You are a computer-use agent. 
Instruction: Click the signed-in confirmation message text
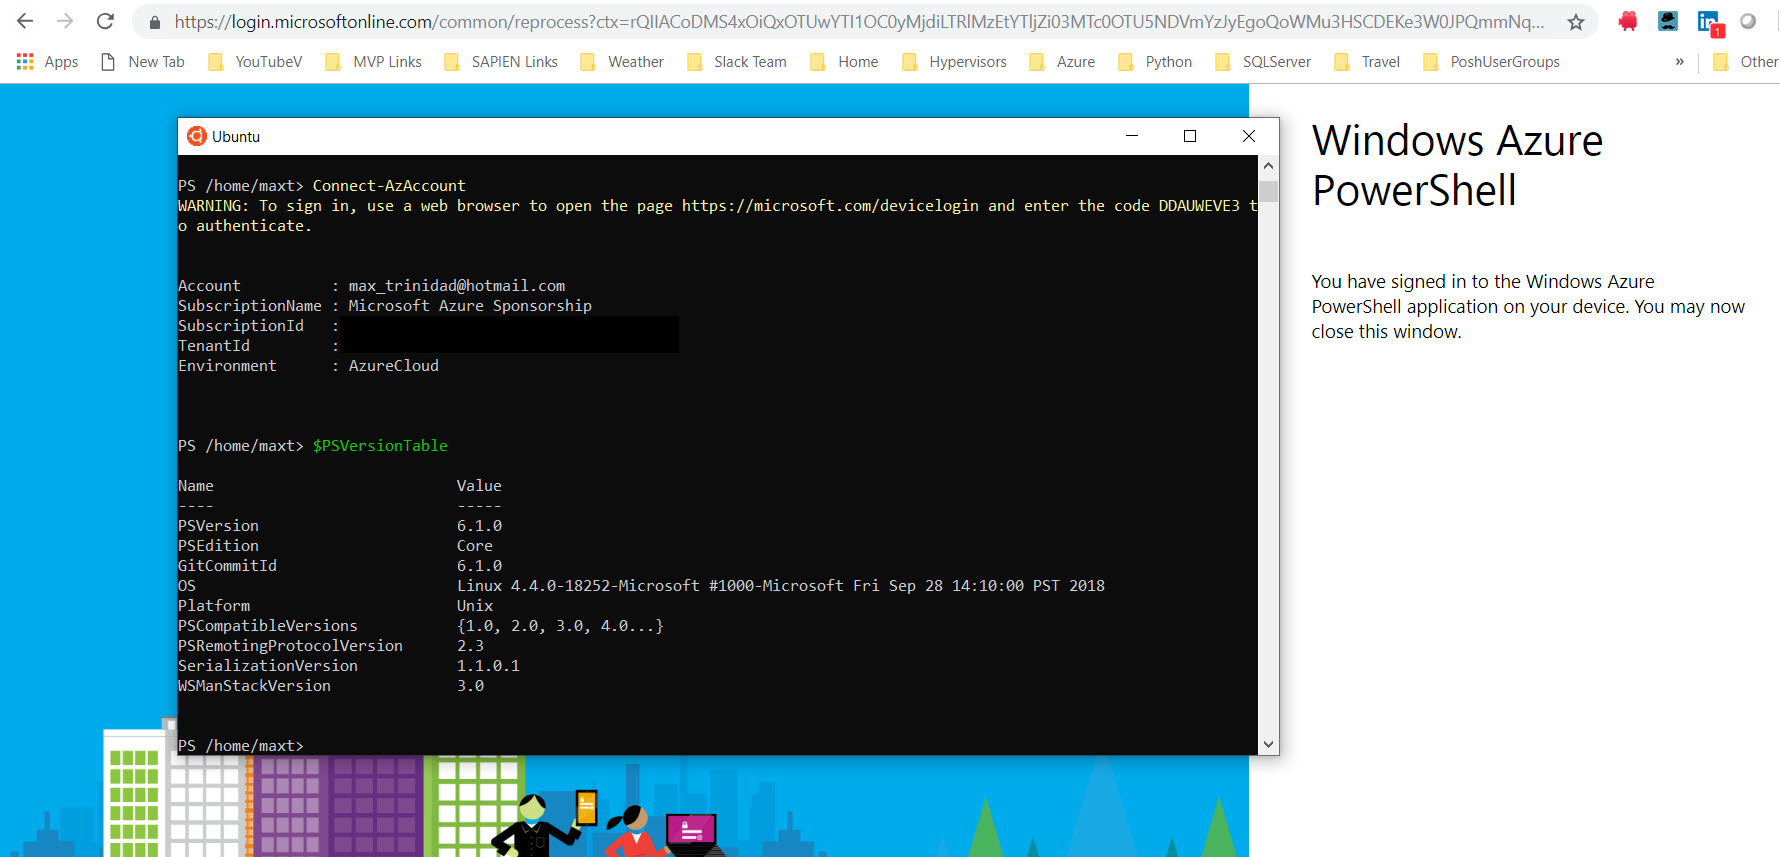click(x=1528, y=307)
